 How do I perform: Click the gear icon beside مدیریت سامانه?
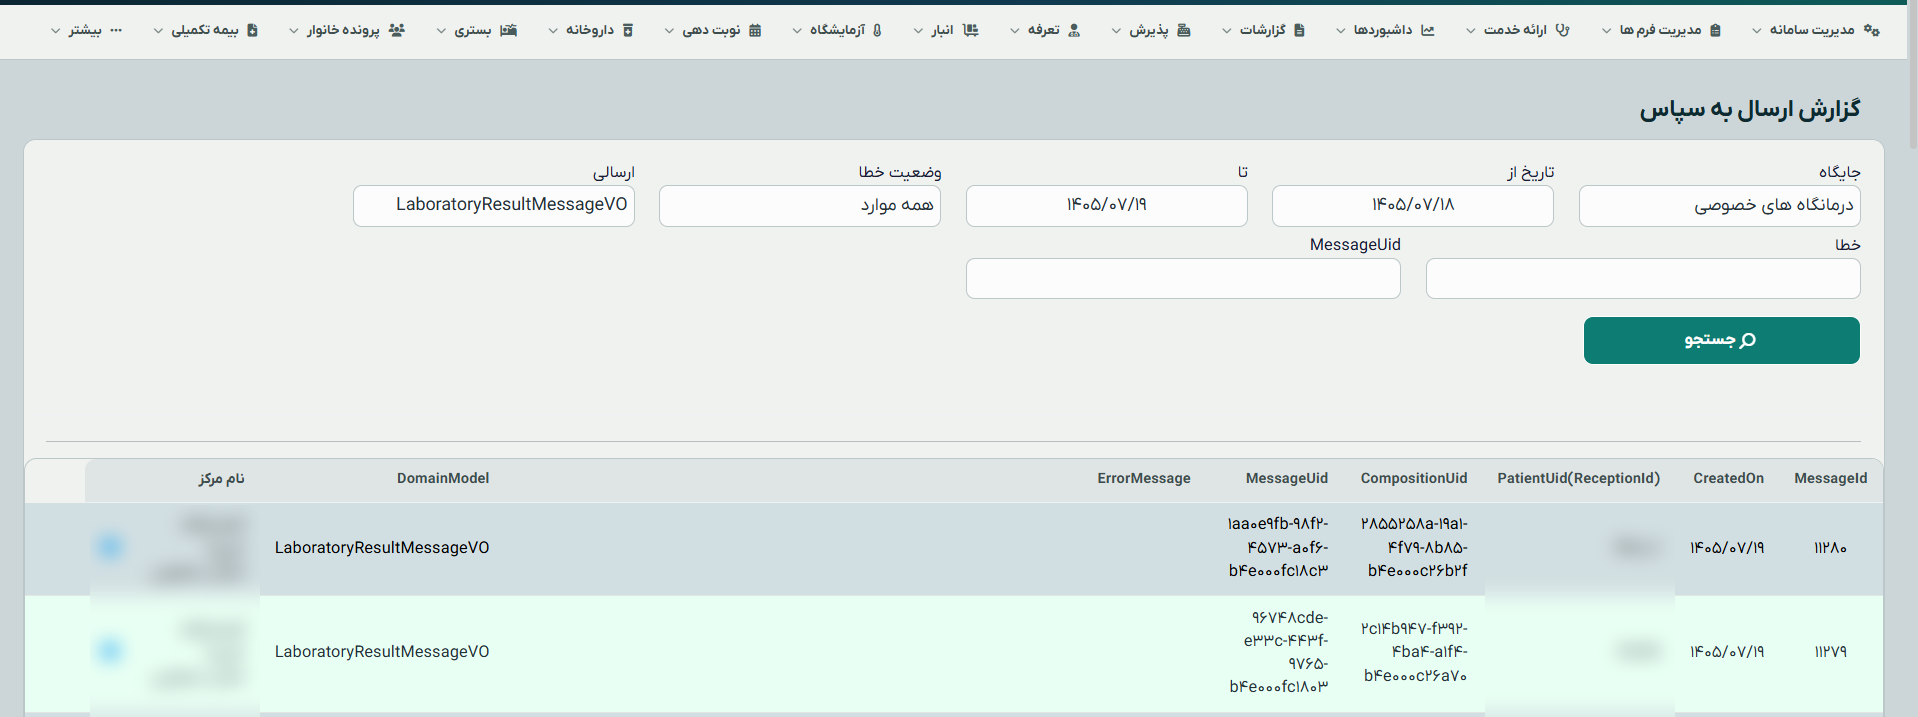[1872, 30]
